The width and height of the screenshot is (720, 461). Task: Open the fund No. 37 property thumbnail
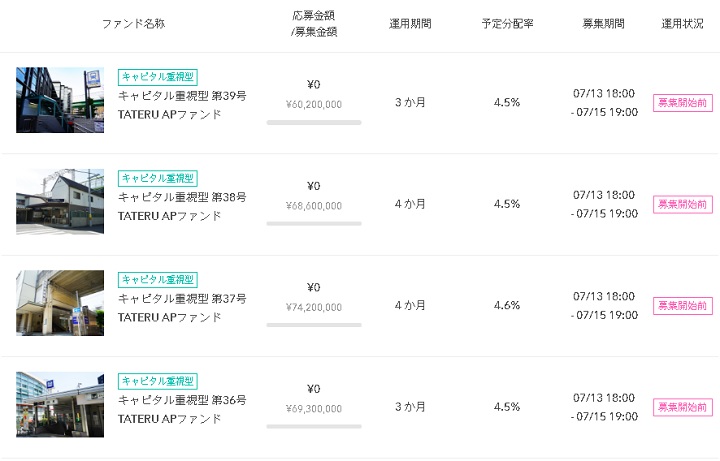pyautogui.click(x=60, y=303)
